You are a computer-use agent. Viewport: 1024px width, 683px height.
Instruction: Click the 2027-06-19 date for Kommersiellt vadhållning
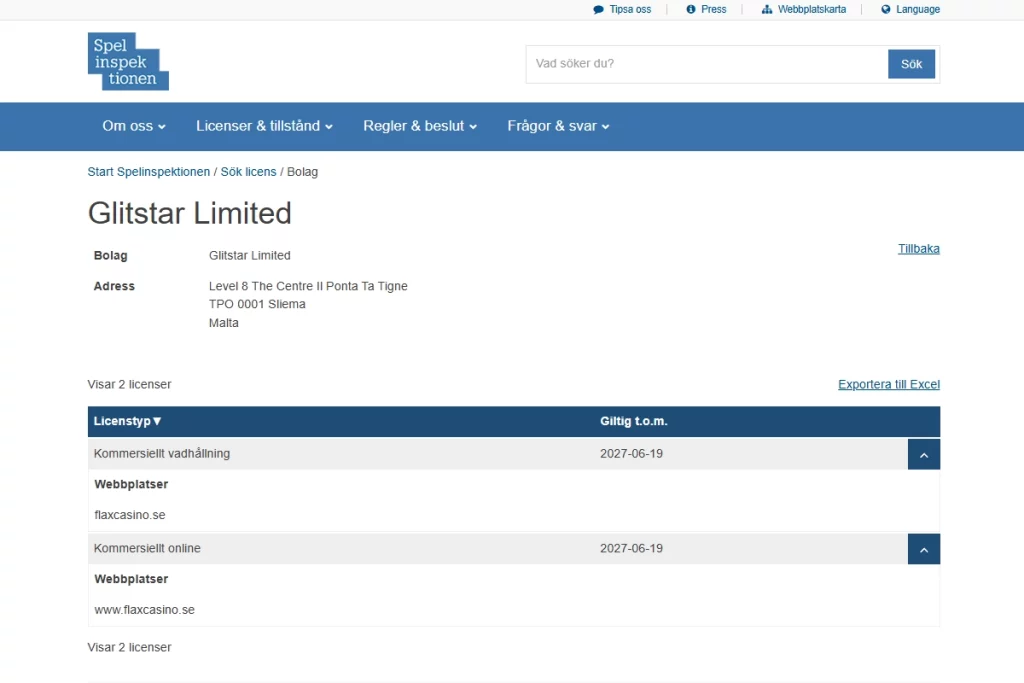(x=632, y=454)
